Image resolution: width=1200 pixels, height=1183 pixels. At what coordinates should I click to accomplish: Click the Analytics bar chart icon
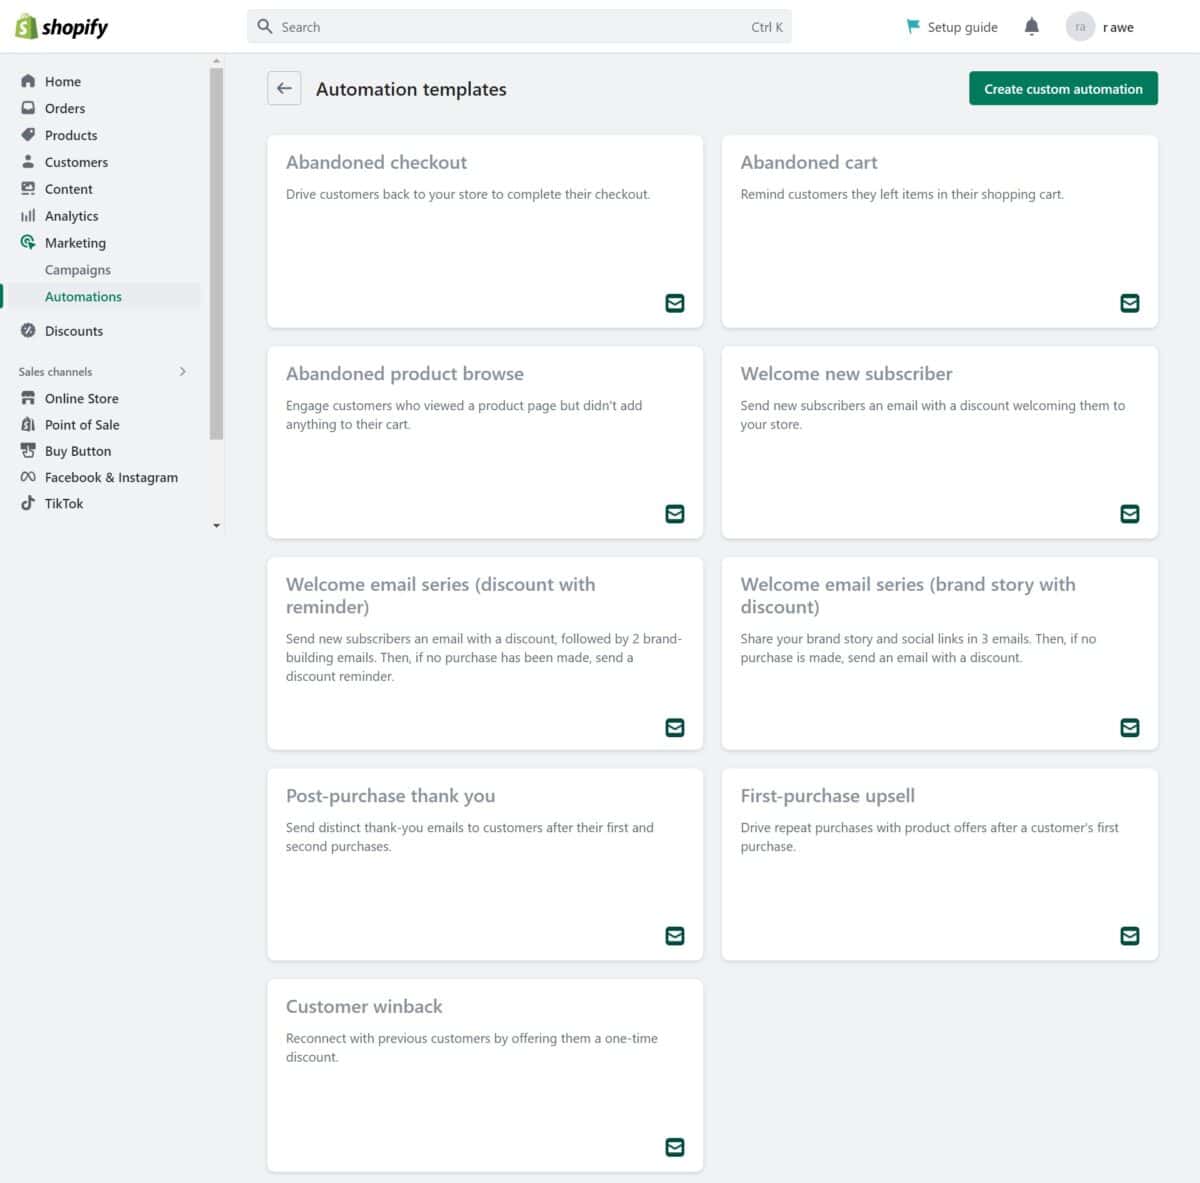click(x=28, y=216)
